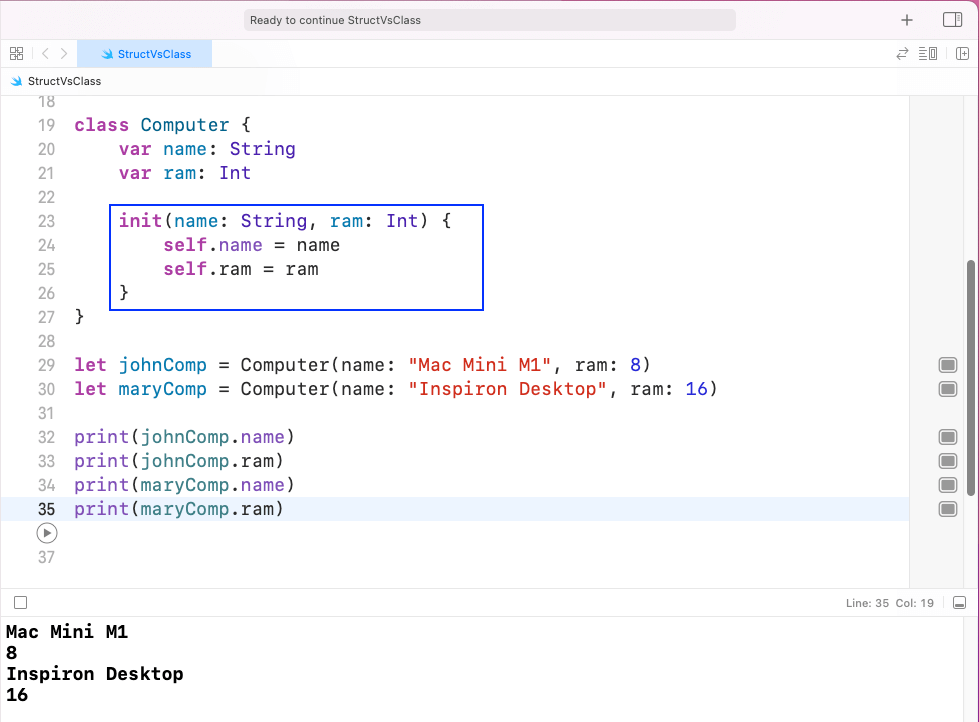Viewport: 979px width, 722px height.
Task: Go back with the left chevron
Action: [x=45, y=54]
